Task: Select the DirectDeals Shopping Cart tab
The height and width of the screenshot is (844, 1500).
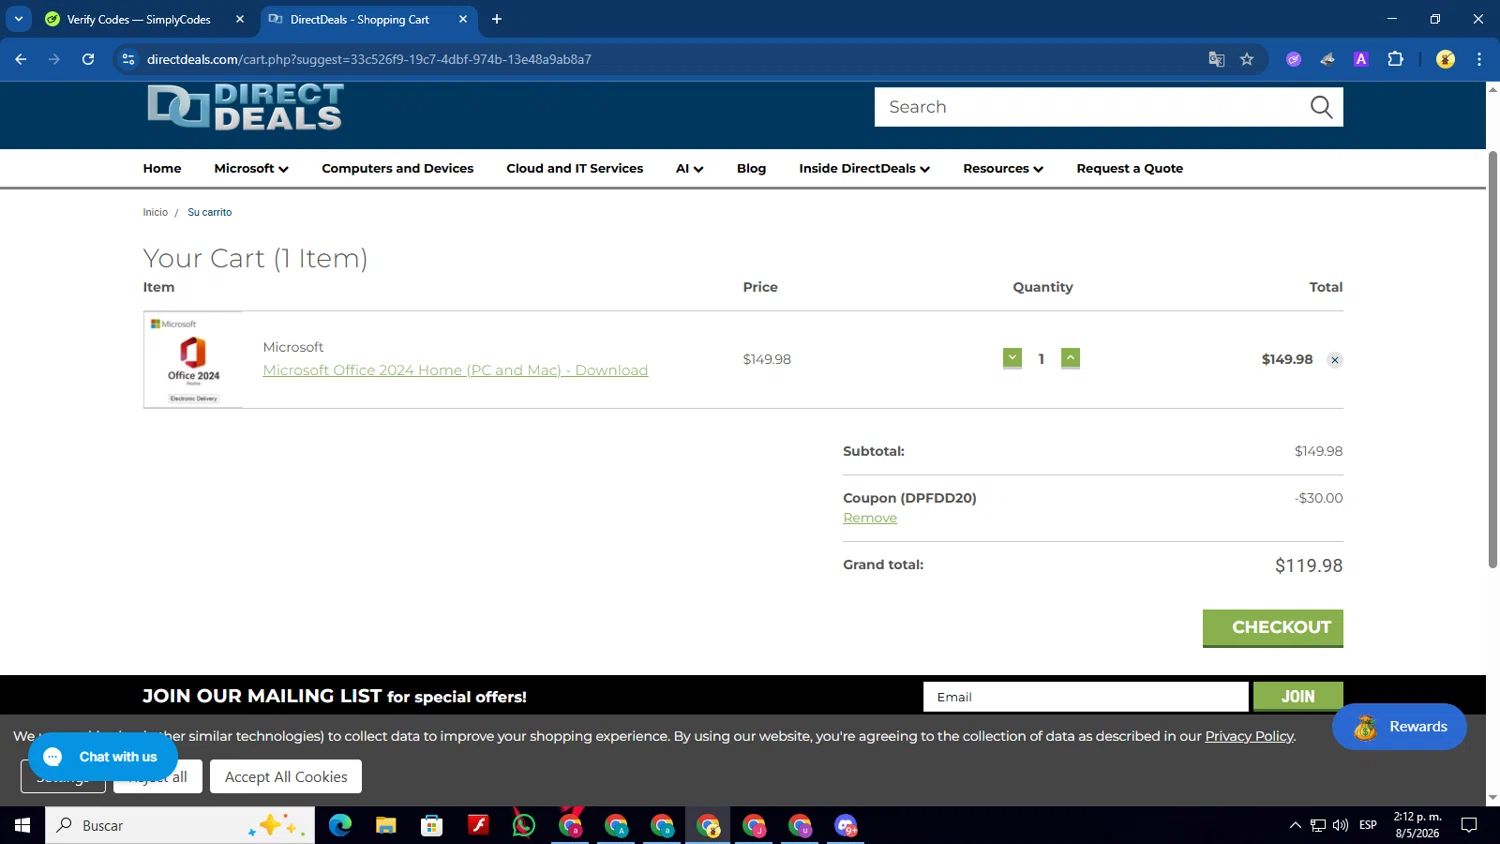Action: [360, 19]
